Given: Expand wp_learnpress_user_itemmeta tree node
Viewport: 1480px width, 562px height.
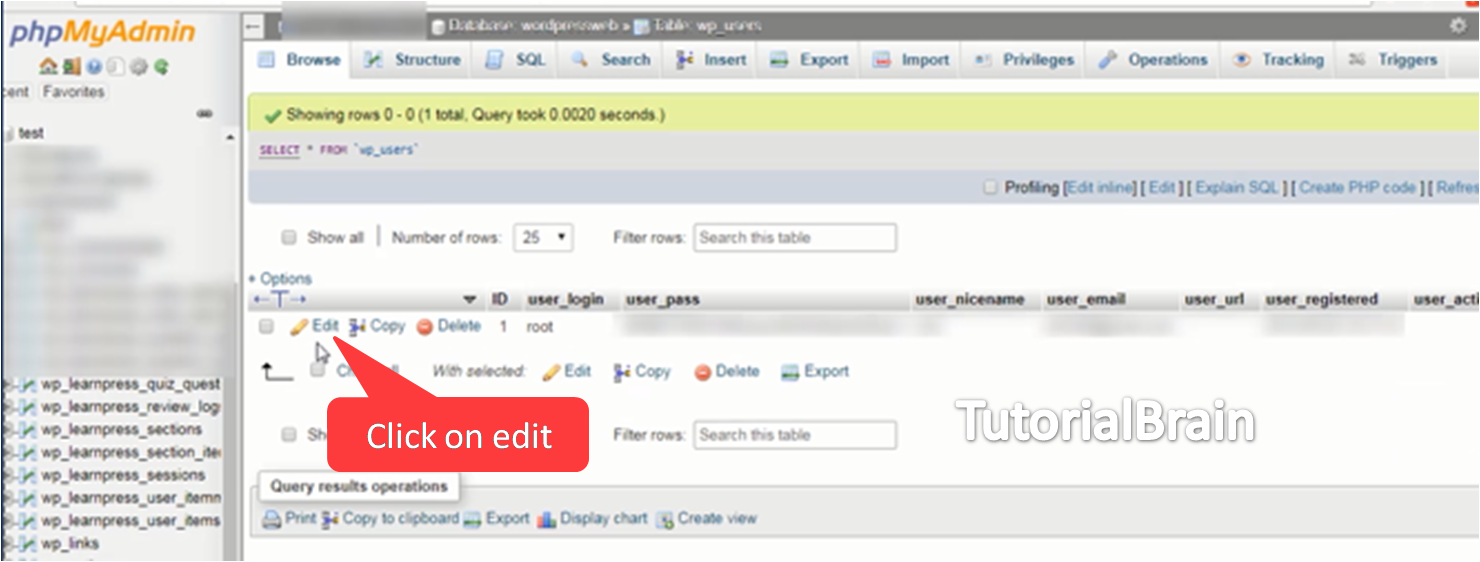Looking at the screenshot, I should pos(8,498).
